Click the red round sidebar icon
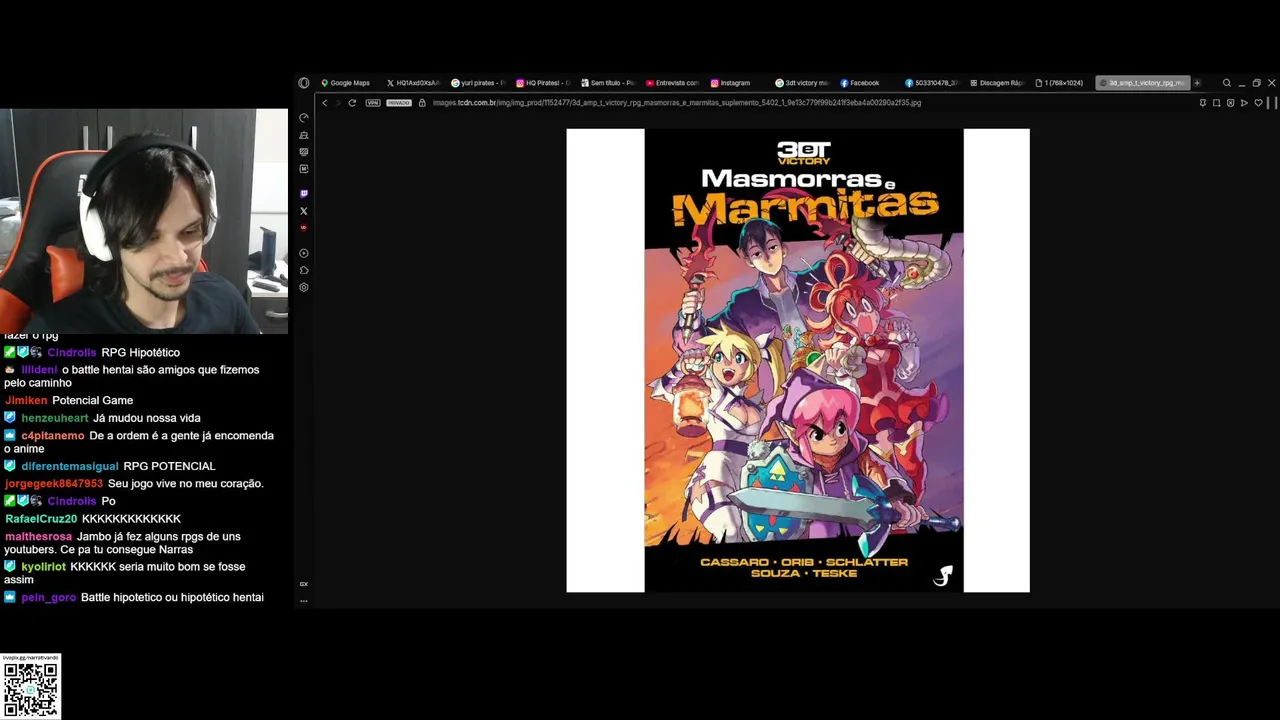 [x=304, y=228]
